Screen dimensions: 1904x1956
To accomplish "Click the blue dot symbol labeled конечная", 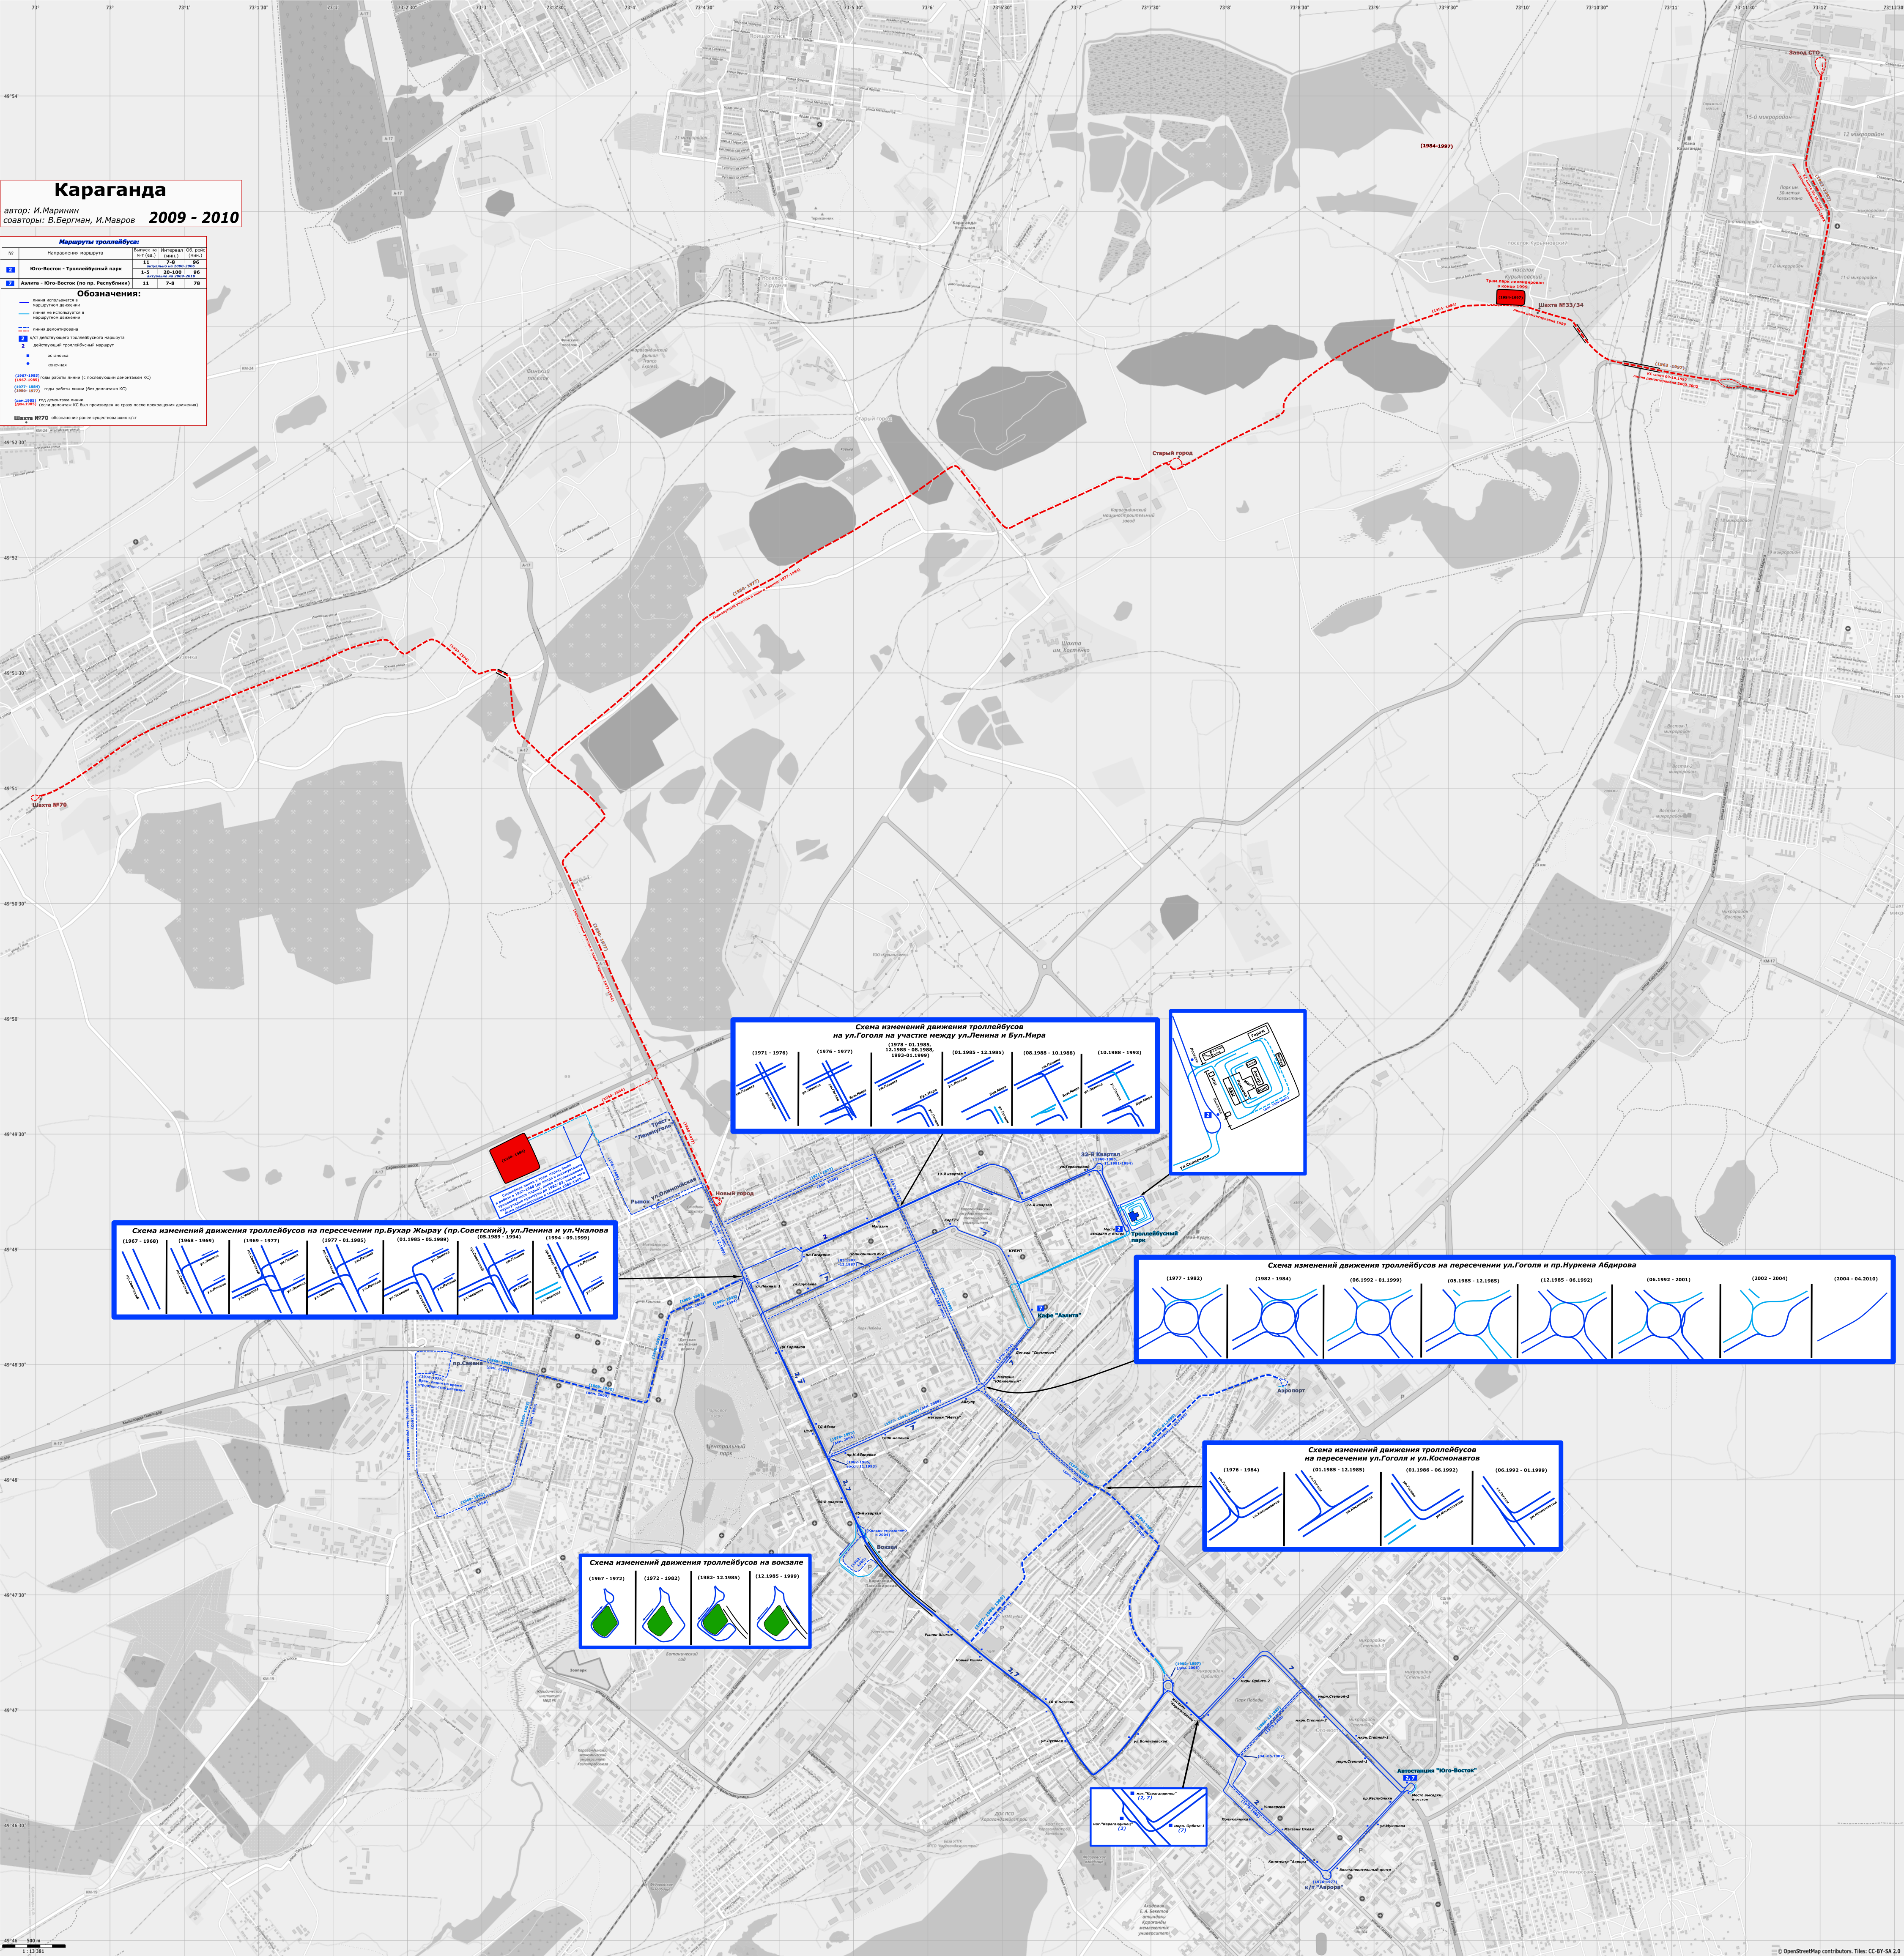I will (28, 364).
